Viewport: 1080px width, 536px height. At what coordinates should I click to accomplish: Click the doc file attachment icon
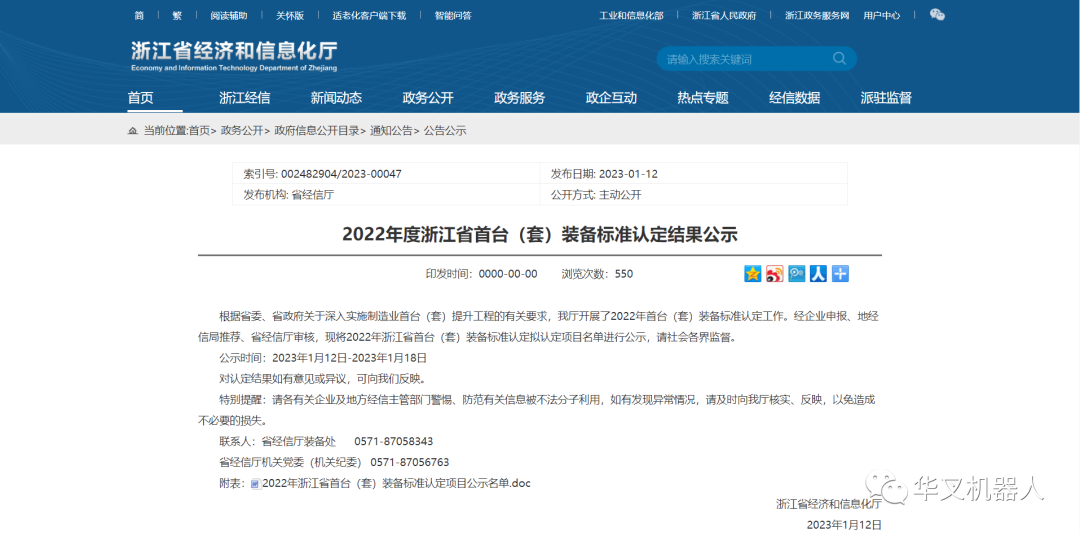pyautogui.click(x=255, y=484)
